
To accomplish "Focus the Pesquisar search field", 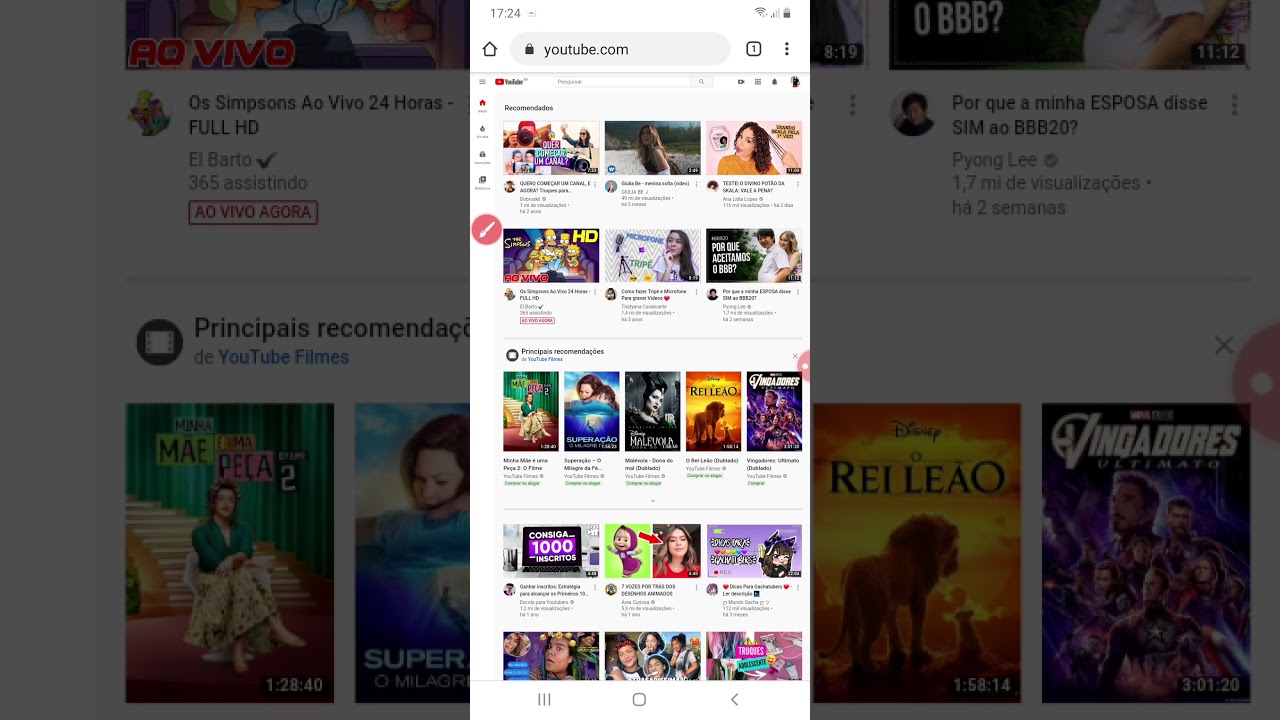I will point(622,82).
